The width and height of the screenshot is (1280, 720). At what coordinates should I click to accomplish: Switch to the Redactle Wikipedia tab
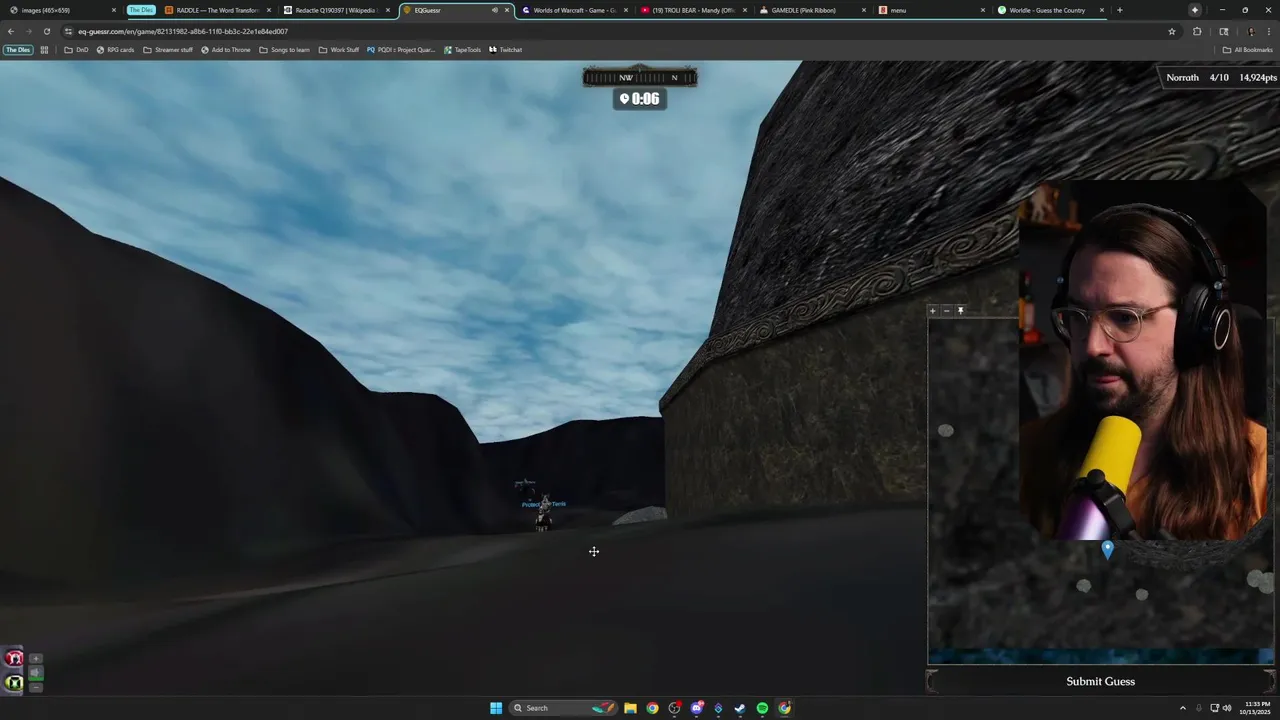(336, 10)
